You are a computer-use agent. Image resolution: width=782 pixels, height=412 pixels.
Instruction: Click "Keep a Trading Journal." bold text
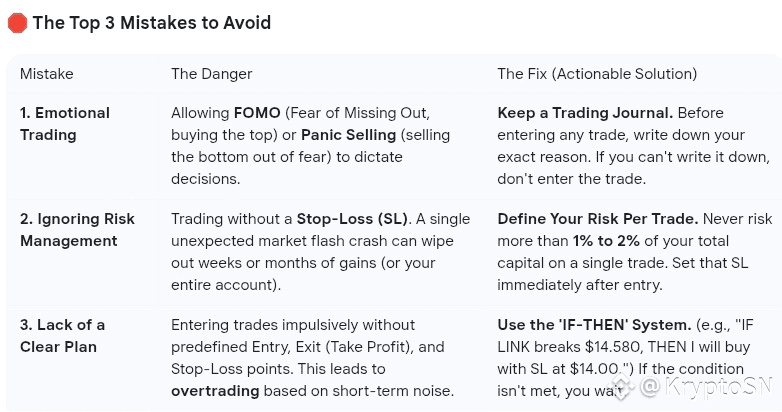(x=585, y=113)
